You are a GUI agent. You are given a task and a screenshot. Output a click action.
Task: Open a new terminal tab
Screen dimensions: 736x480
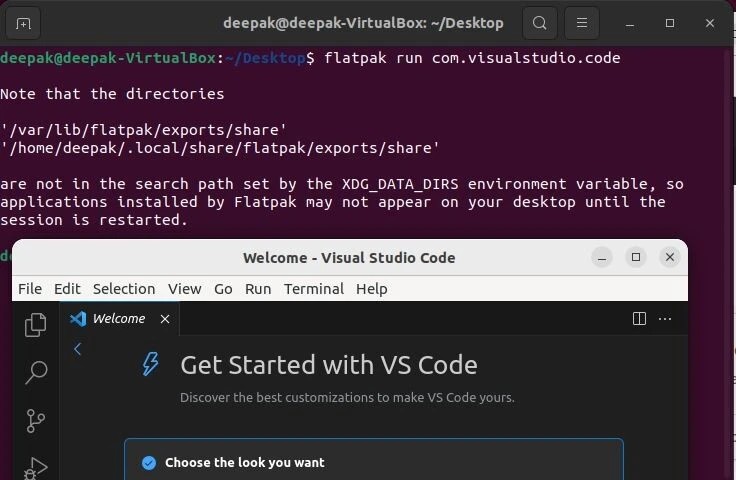(24, 23)
